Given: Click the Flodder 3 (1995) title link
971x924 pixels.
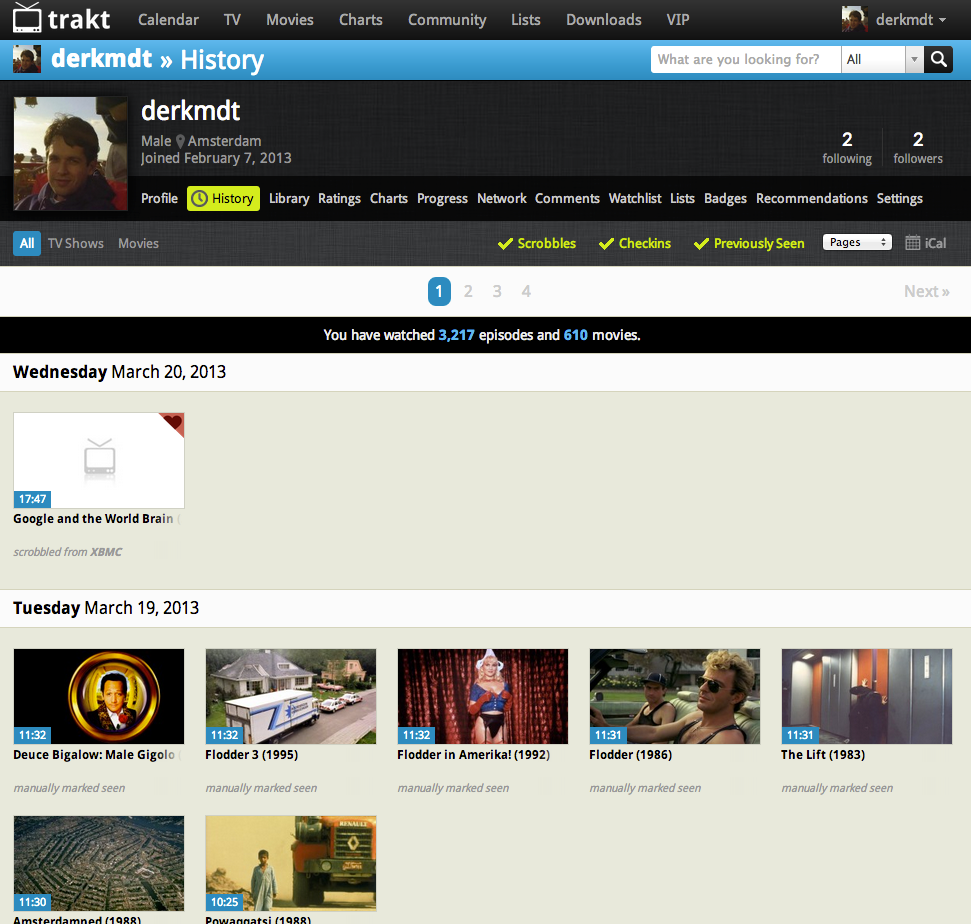Looking at the screenshot, I should pyautogui.click(x=251, y=755).
